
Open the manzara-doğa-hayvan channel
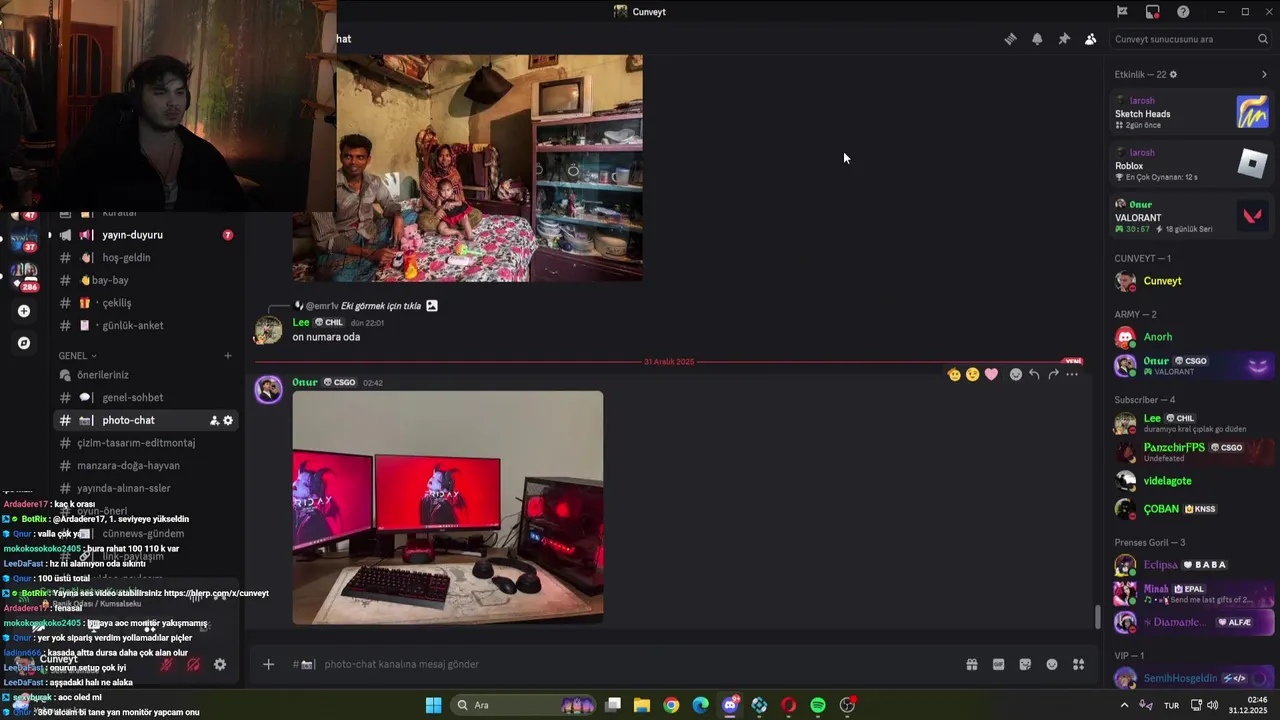click(x=147, y=466)
